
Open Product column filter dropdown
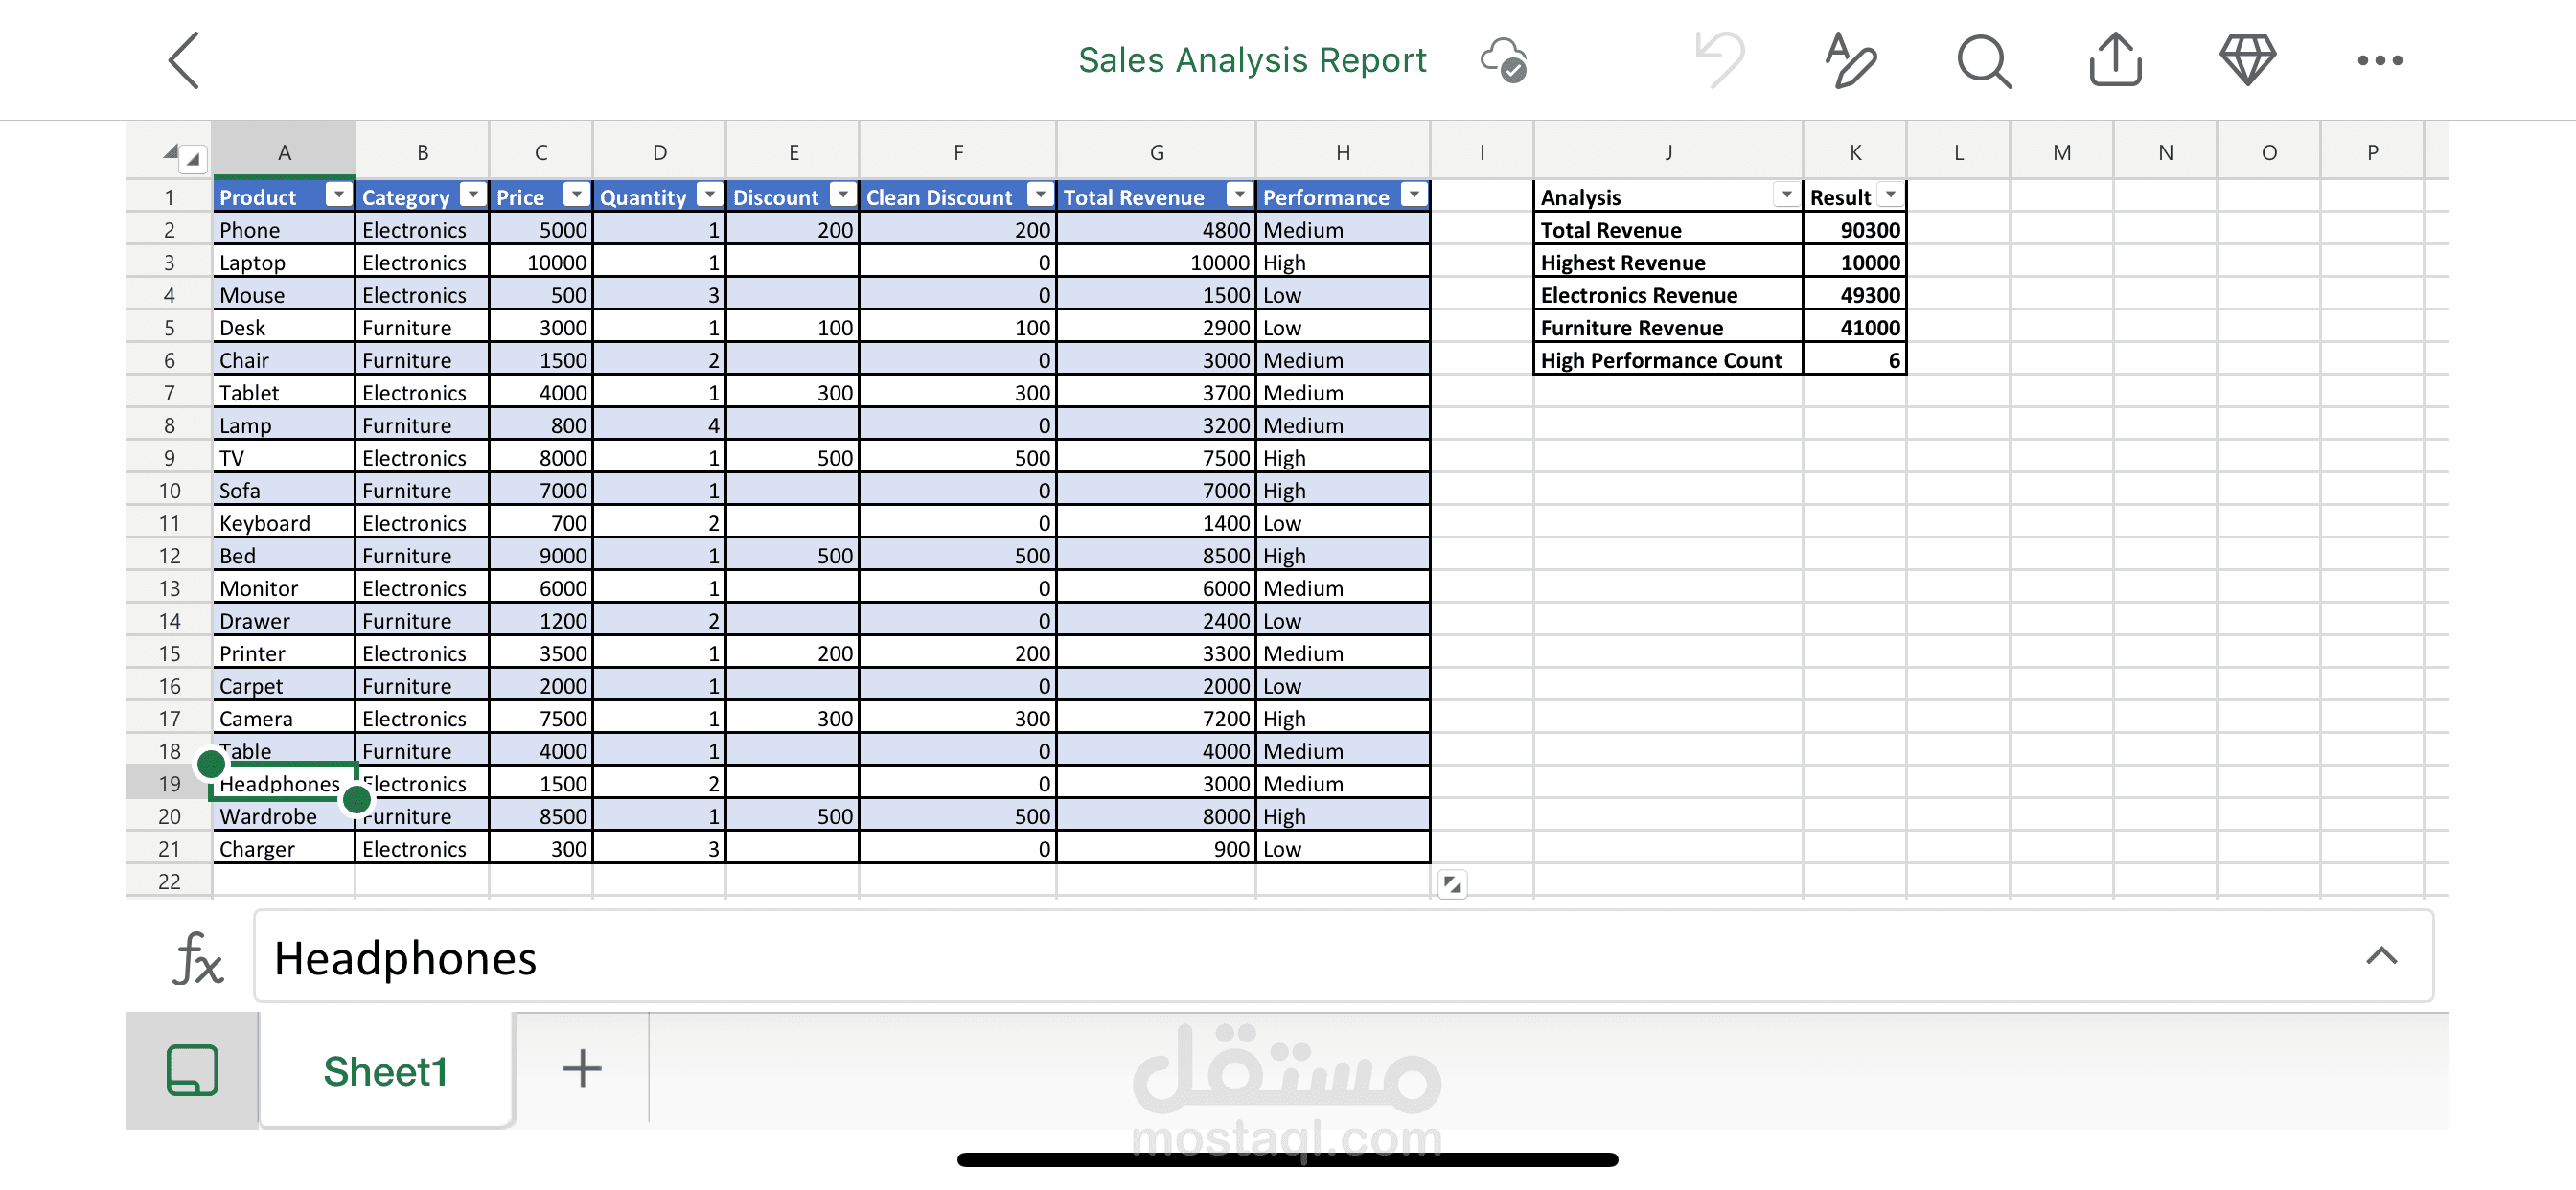click(x=339, y=195)
